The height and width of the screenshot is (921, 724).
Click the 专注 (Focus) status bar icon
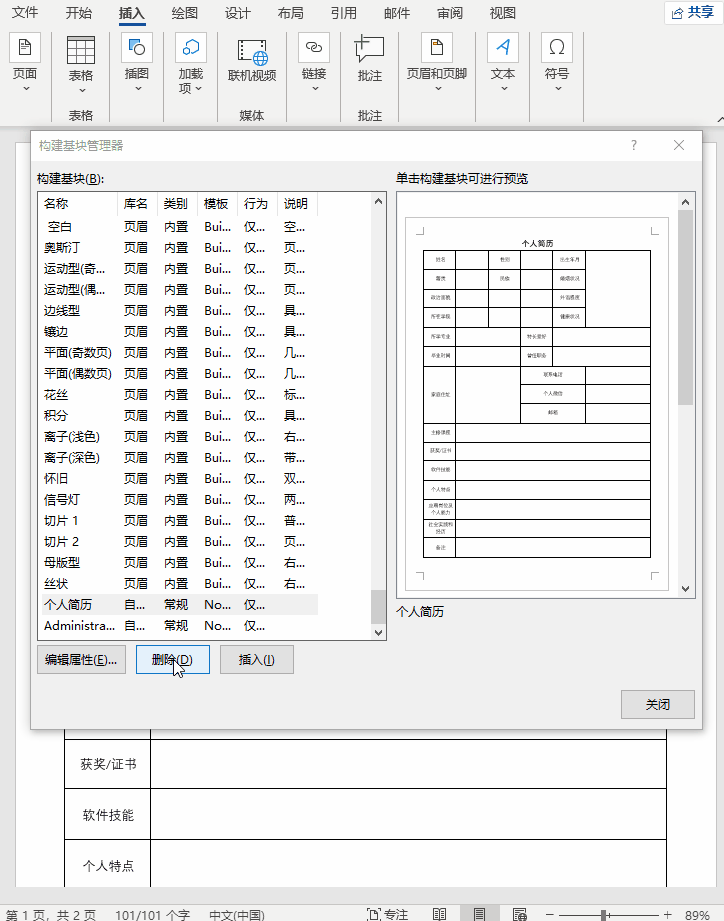tap(388, 915)
